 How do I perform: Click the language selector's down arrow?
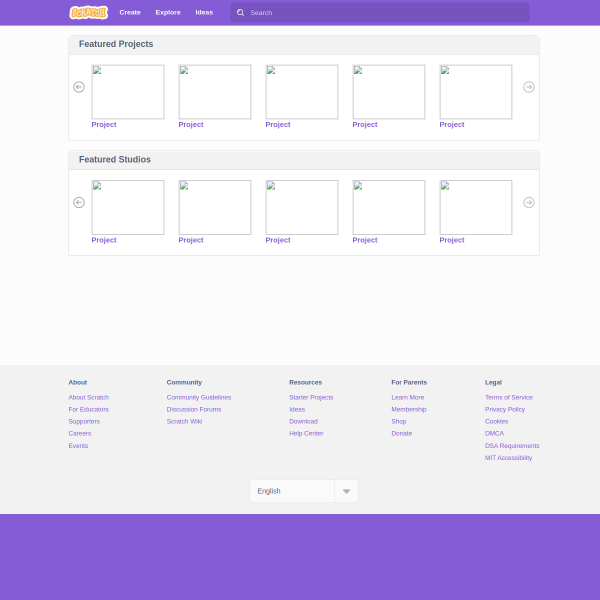(x=346, y=491)
